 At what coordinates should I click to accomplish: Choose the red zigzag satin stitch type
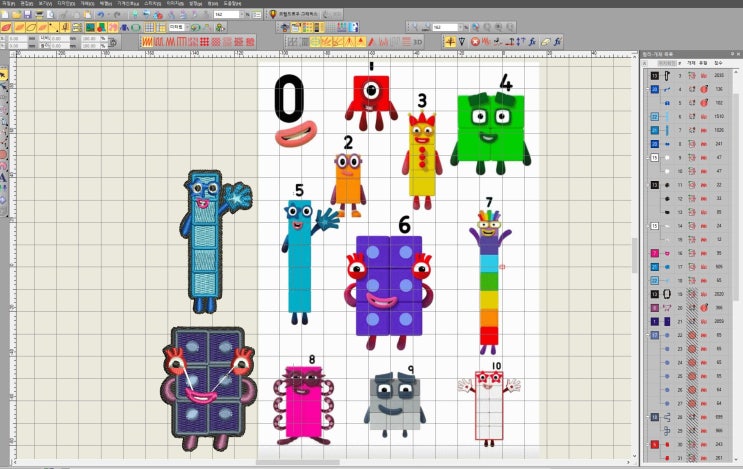coord(147,42)
